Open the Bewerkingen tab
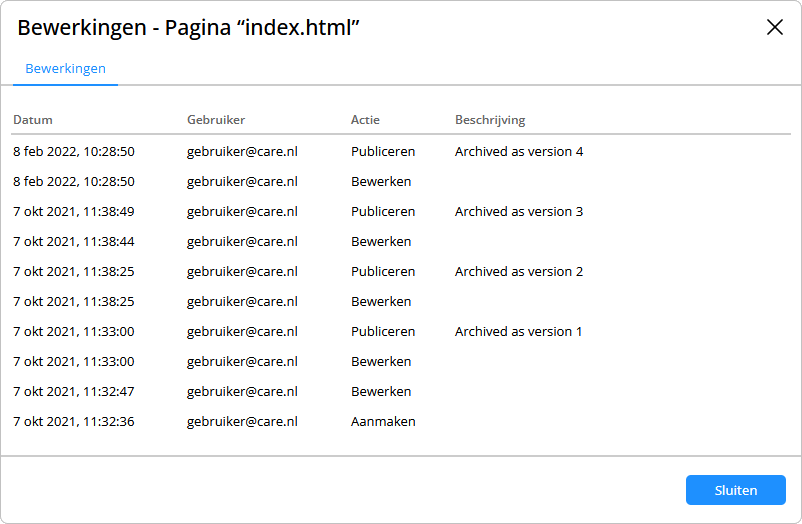The image size is (802, 524). coord(65,69)
